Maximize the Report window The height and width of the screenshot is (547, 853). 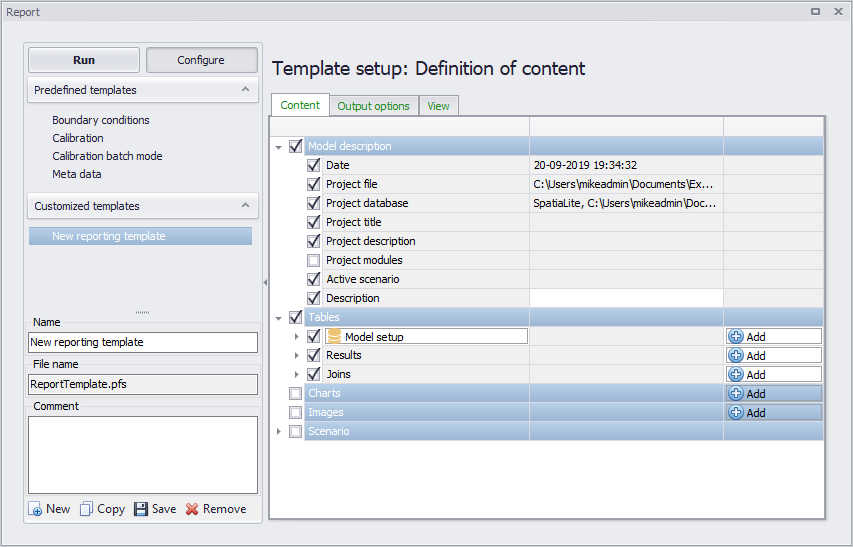pos(815,11)
